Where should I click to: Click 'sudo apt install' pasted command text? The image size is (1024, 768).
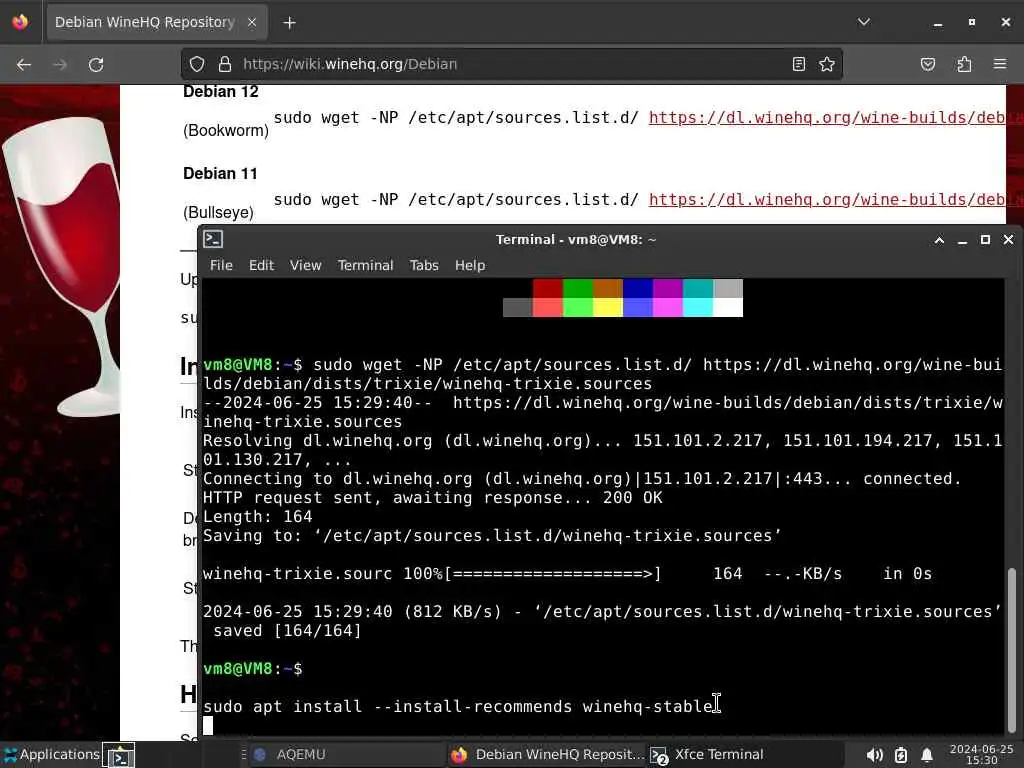(458, 707)
